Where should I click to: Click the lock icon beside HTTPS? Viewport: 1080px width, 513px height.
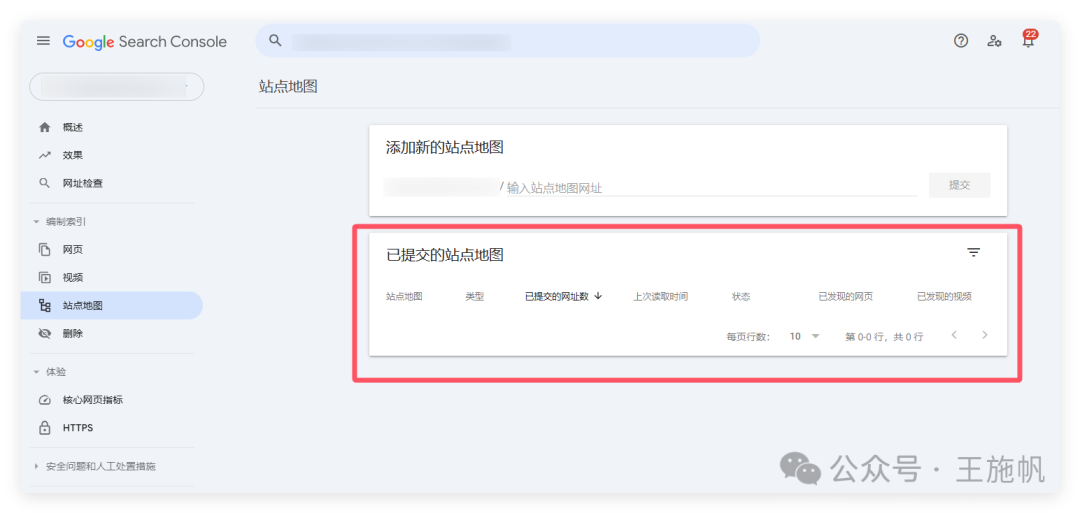(x=45, y=428)
